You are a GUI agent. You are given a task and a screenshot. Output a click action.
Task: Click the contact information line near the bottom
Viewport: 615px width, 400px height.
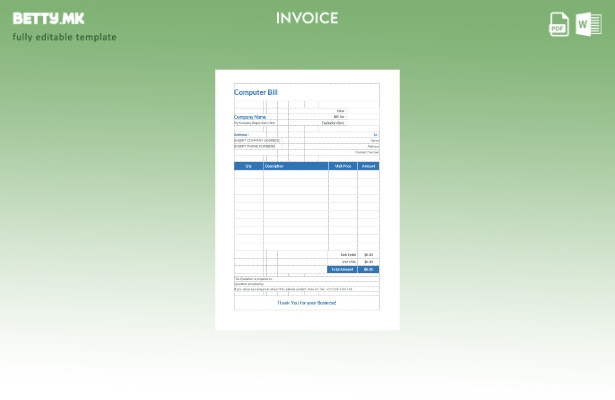pos(293,289)
